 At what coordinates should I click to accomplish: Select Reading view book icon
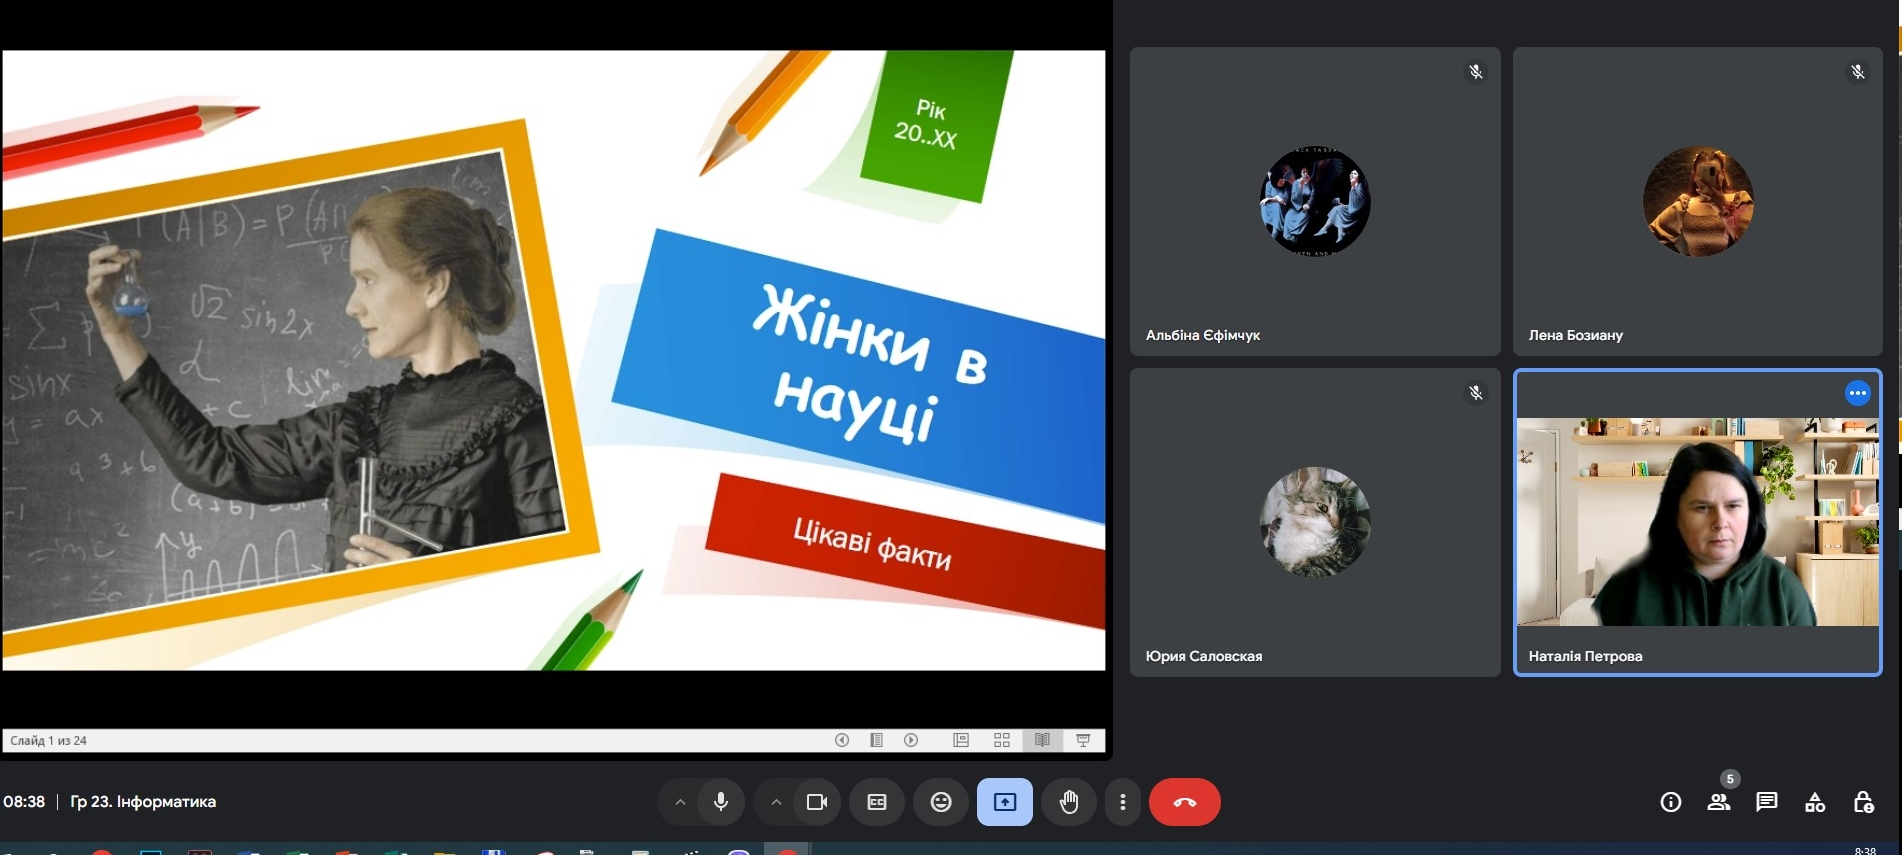(1042, 740)
